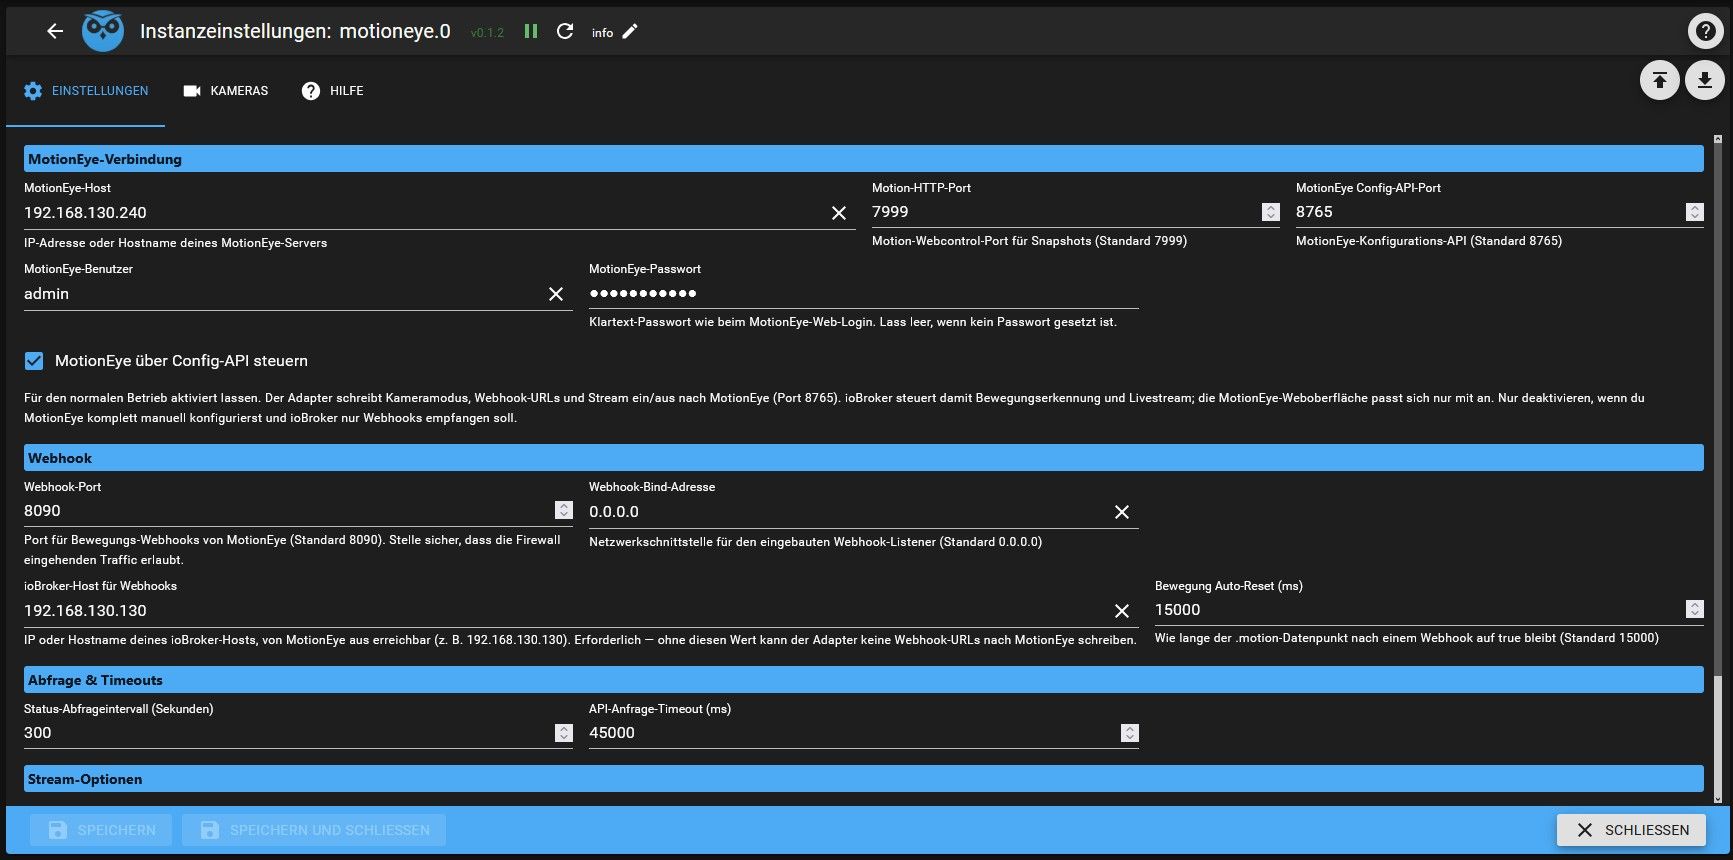Adjust Status-Abfrageintervall stepper arrows
The image size is (1733, 860).
564,733
